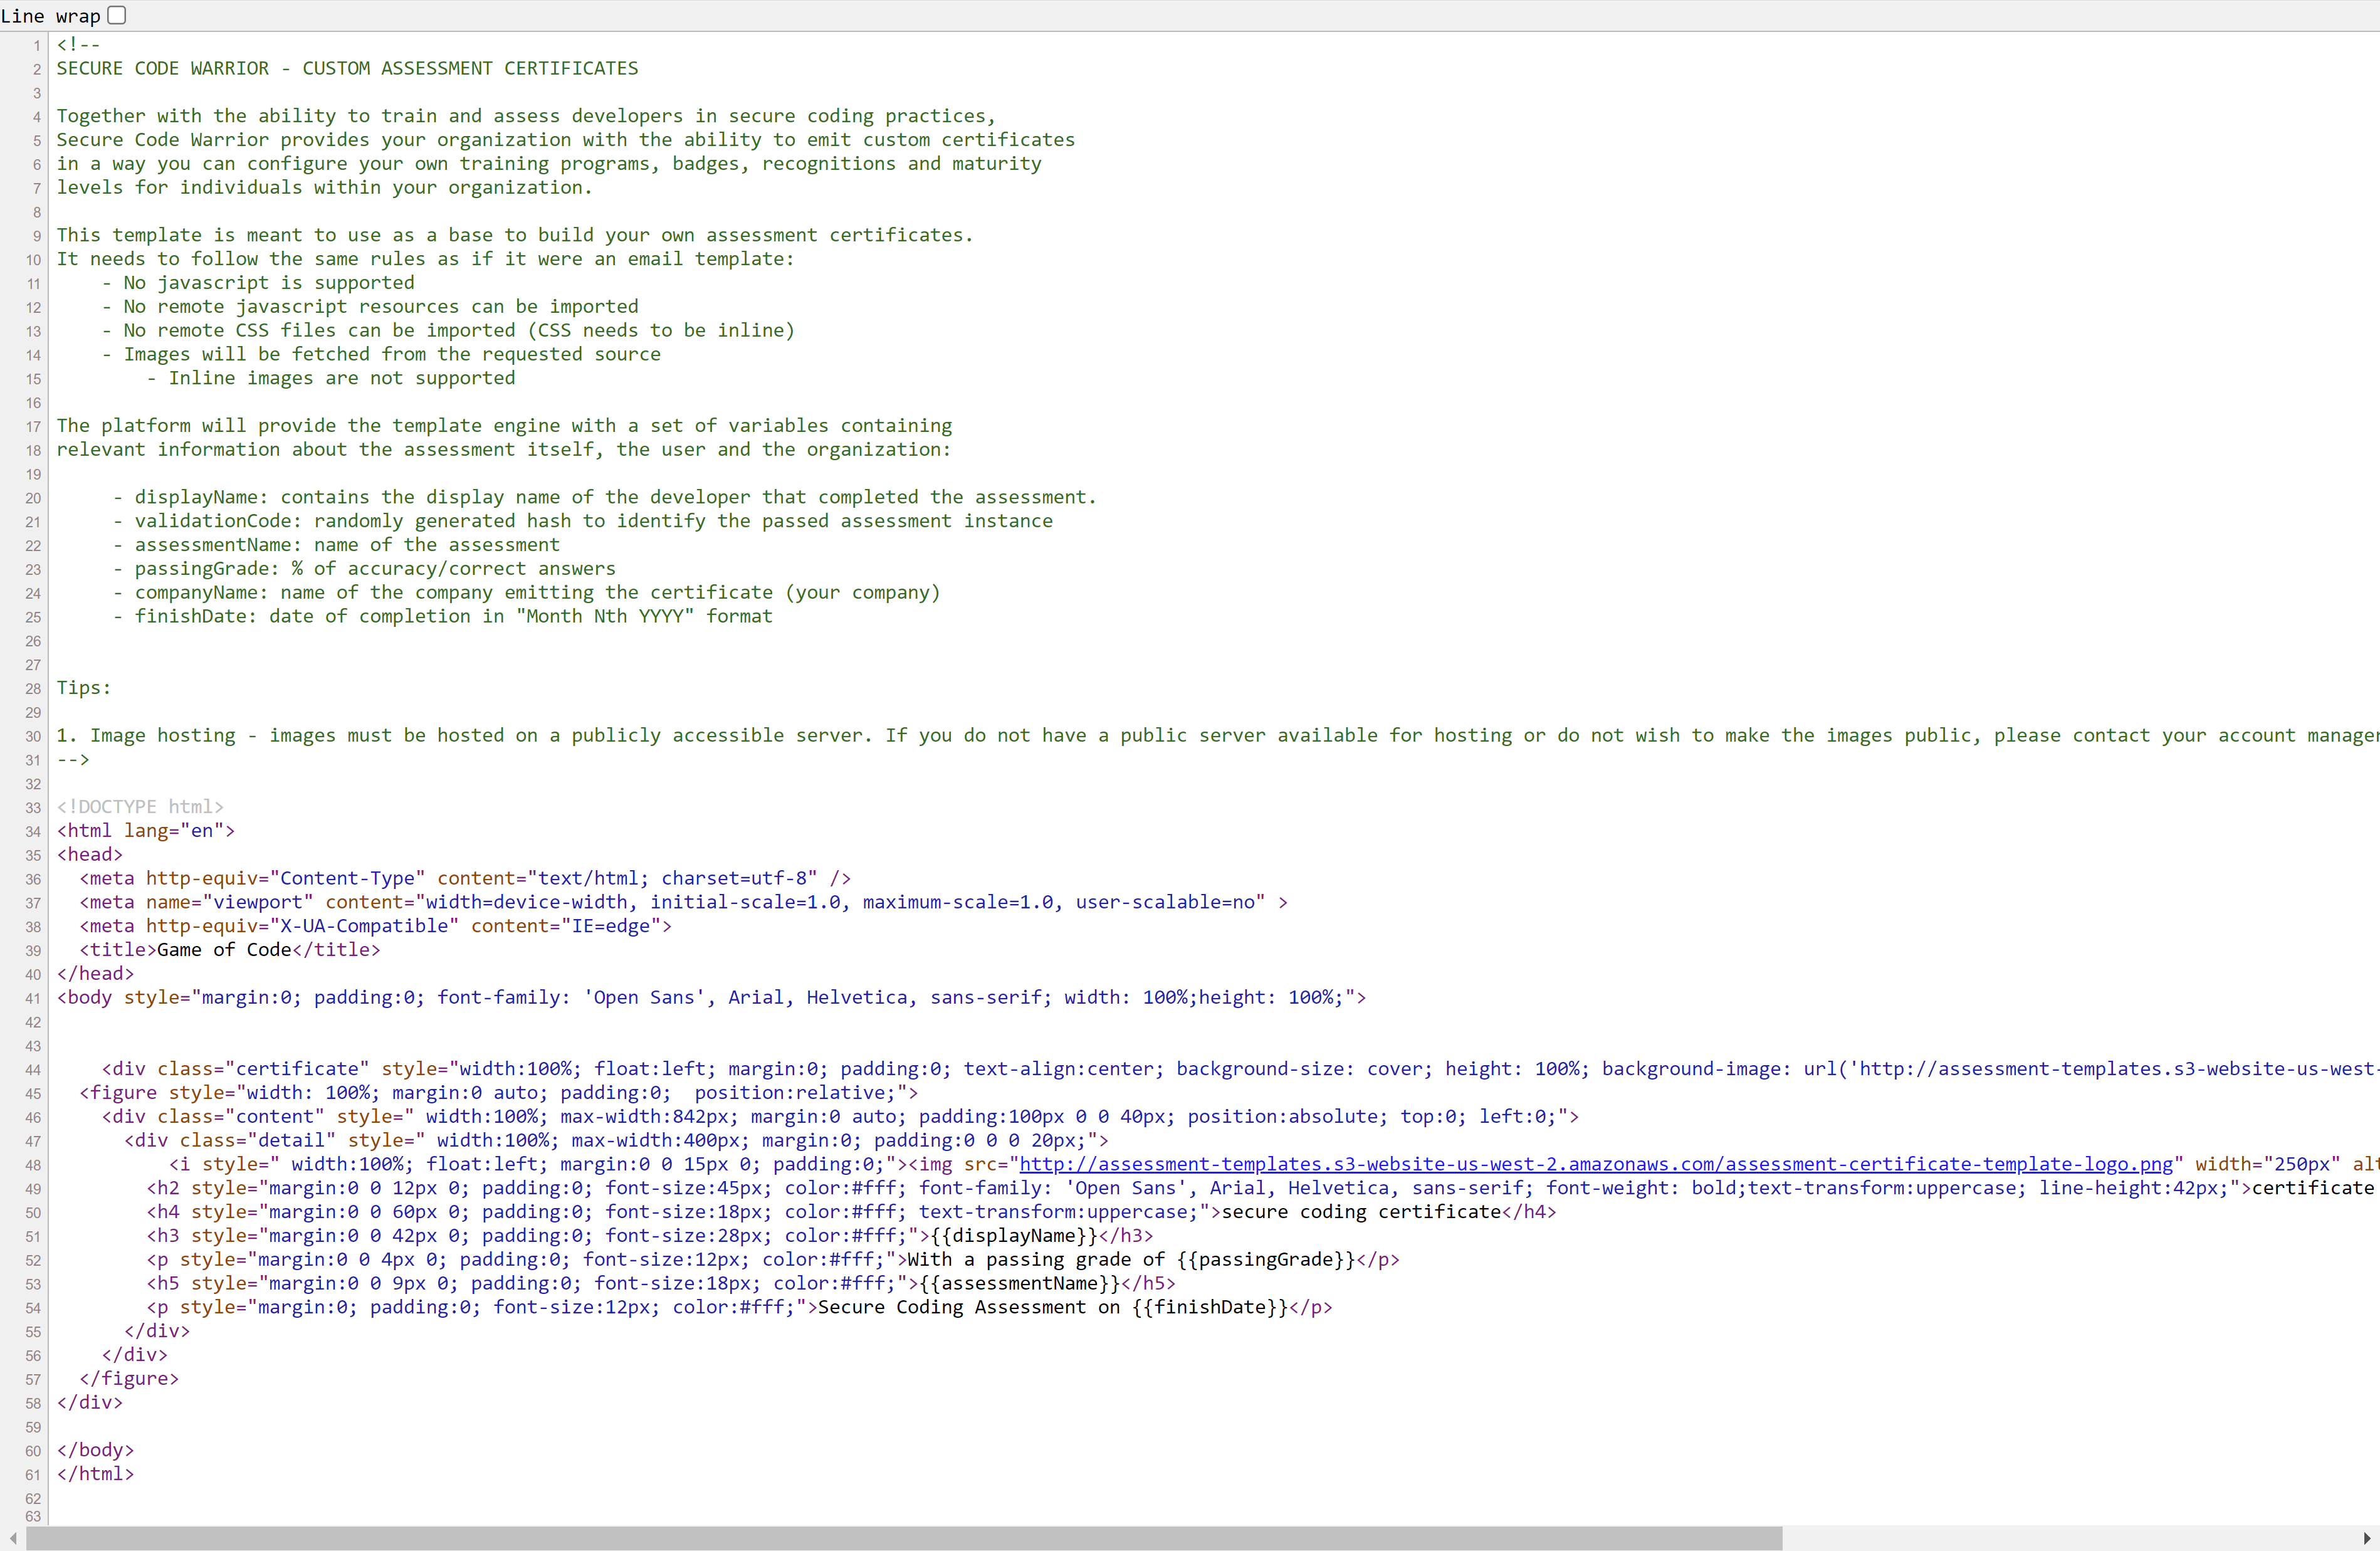The width and height of the screenshot is (2380, 1551).
Task: Click the closing </html> tag
Action: point(95,1474)
